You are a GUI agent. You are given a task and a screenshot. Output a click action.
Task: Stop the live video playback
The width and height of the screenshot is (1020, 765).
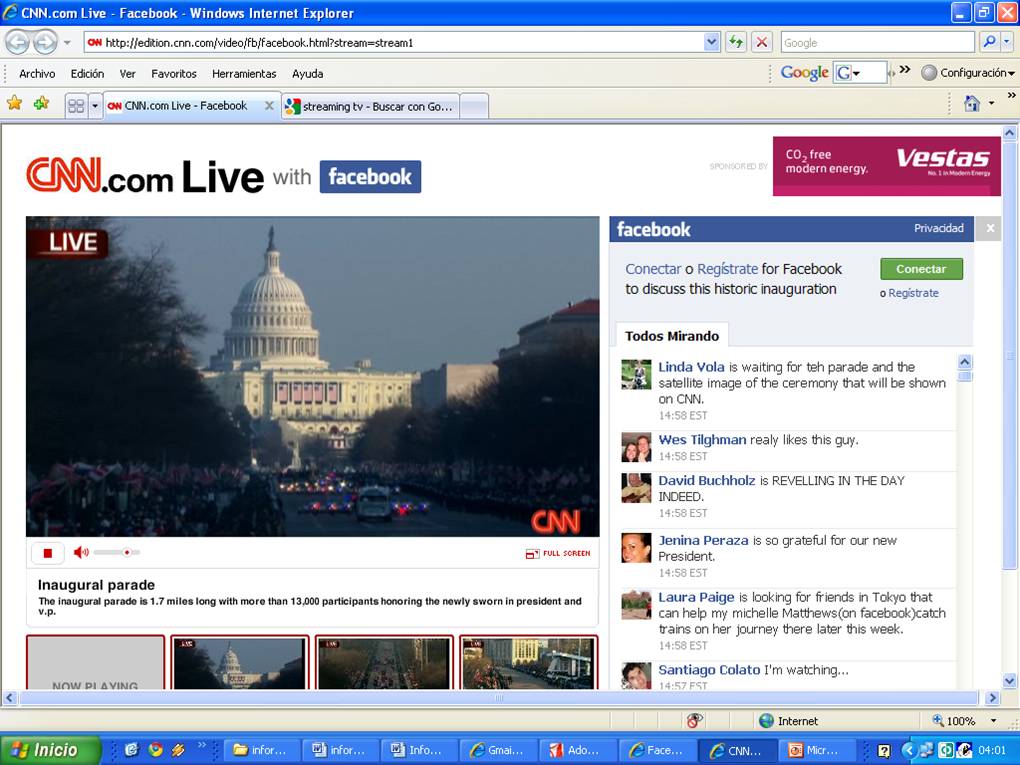point(47,553)
